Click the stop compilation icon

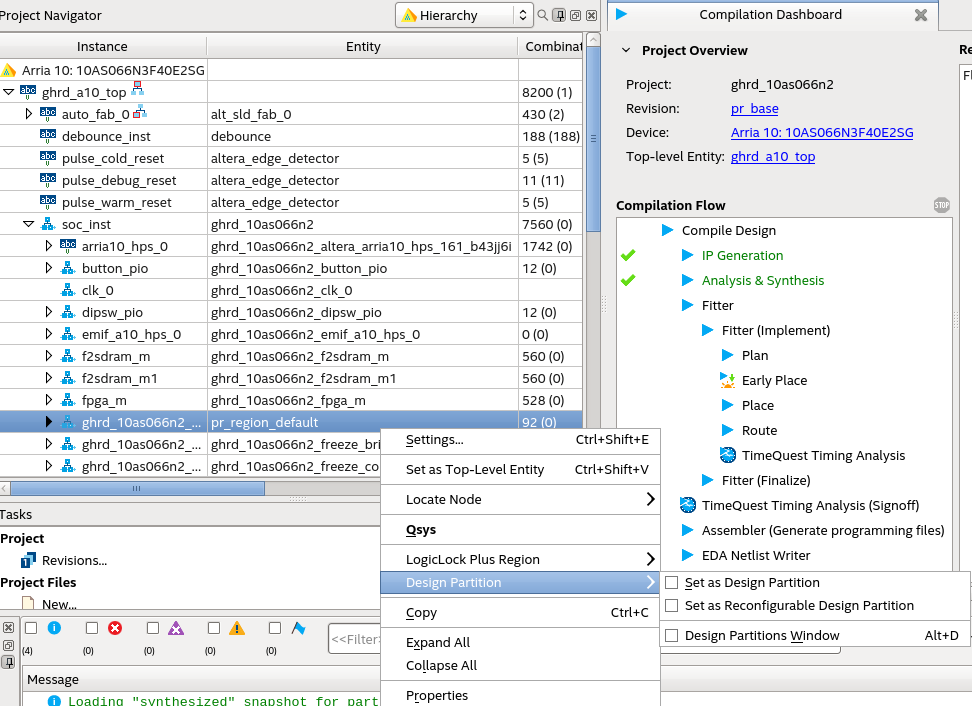[941, 205]
